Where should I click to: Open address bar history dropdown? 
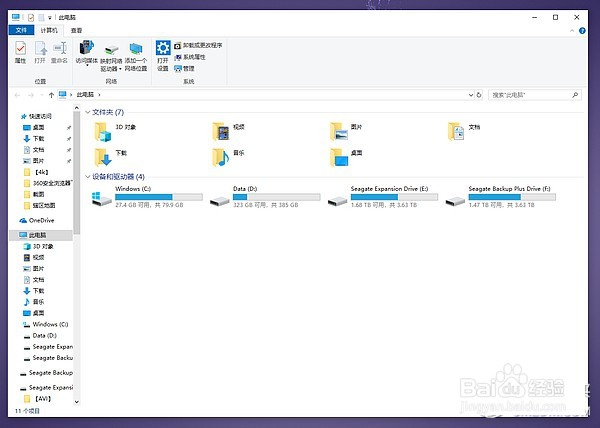point(471,95)
